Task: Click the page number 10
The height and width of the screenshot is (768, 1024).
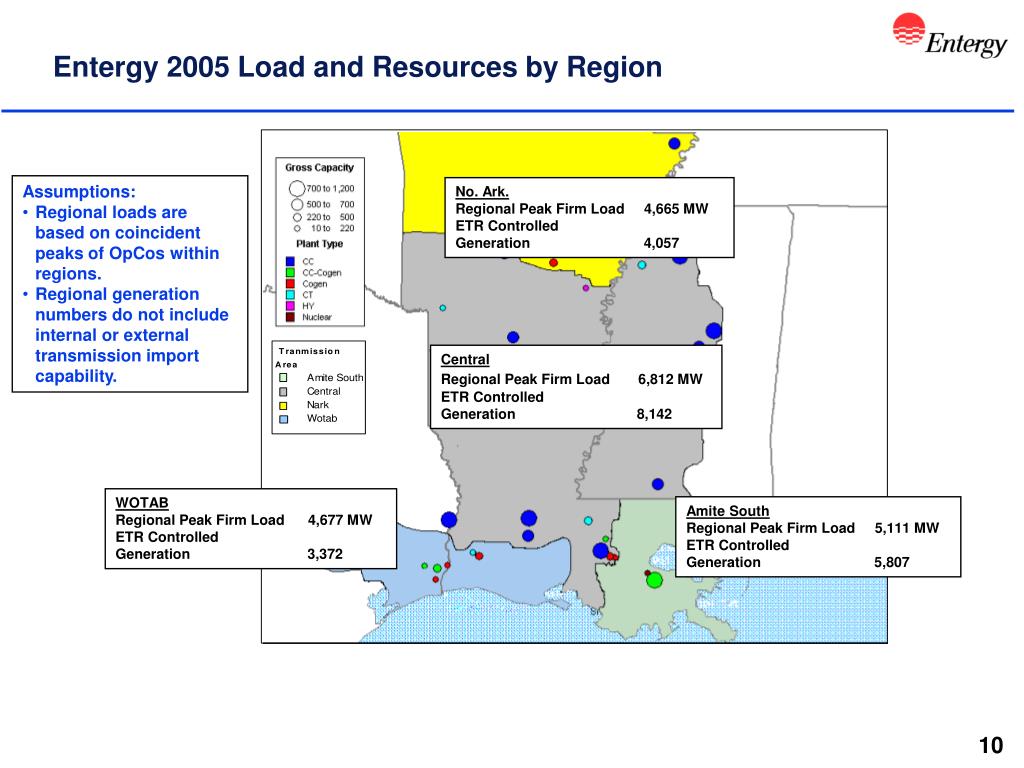Action: click(991, 745)
